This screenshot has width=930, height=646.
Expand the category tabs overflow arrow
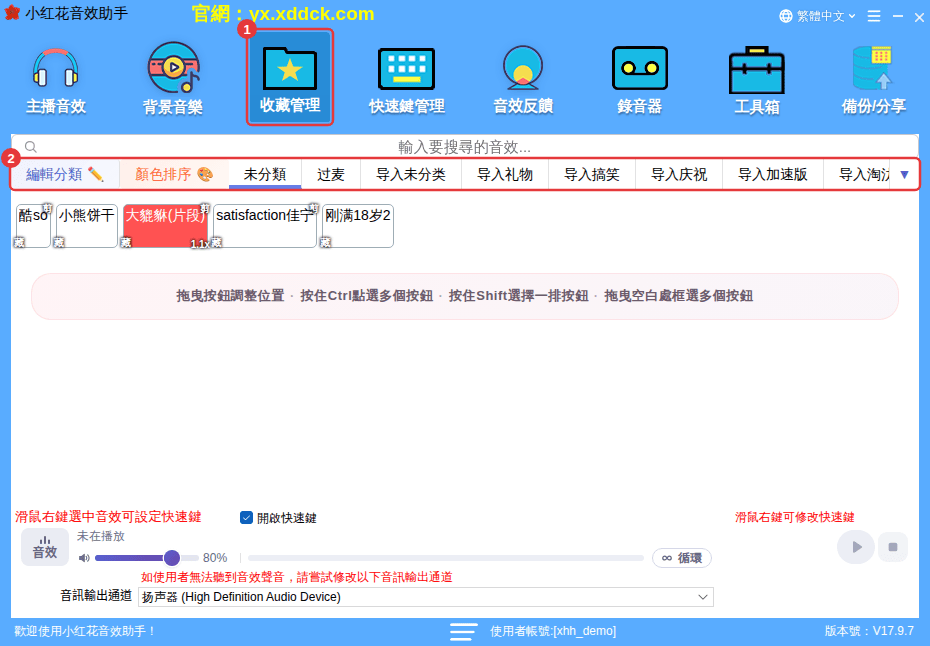tap(904, 174)
